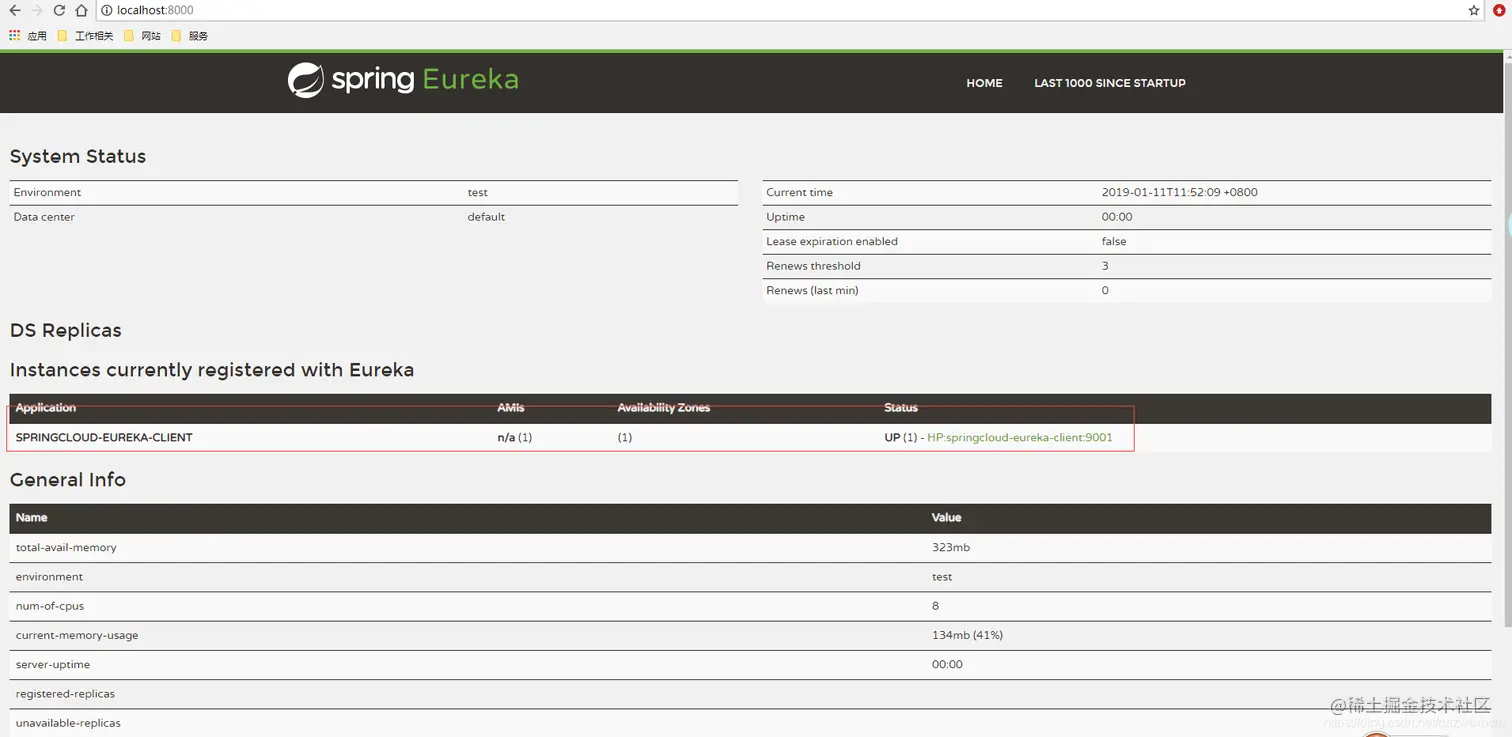Go to the browser home icon
Image resolution: width=1512 pixels, height=737 pixels.
(82, 10)
